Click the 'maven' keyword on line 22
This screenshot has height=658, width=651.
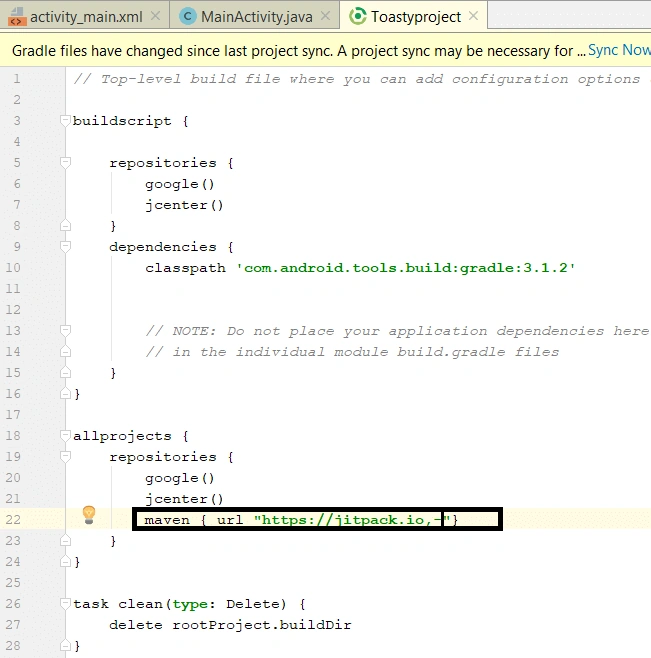[x=167, y=520]
